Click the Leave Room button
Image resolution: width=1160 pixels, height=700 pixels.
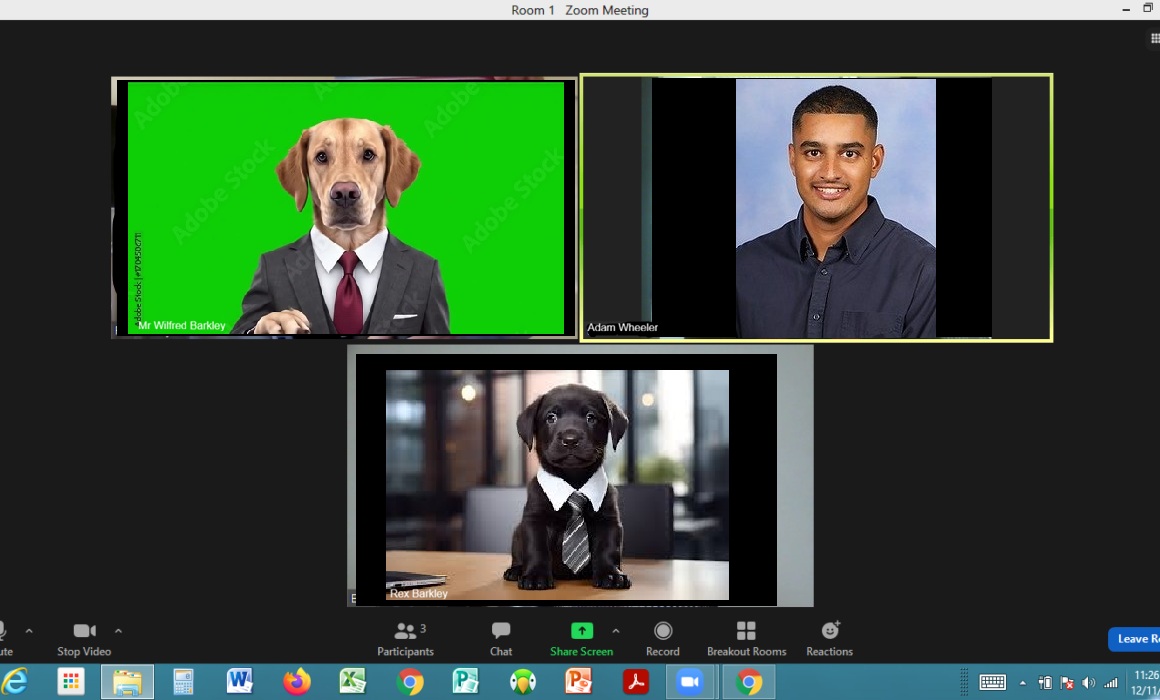(1134, 639)
